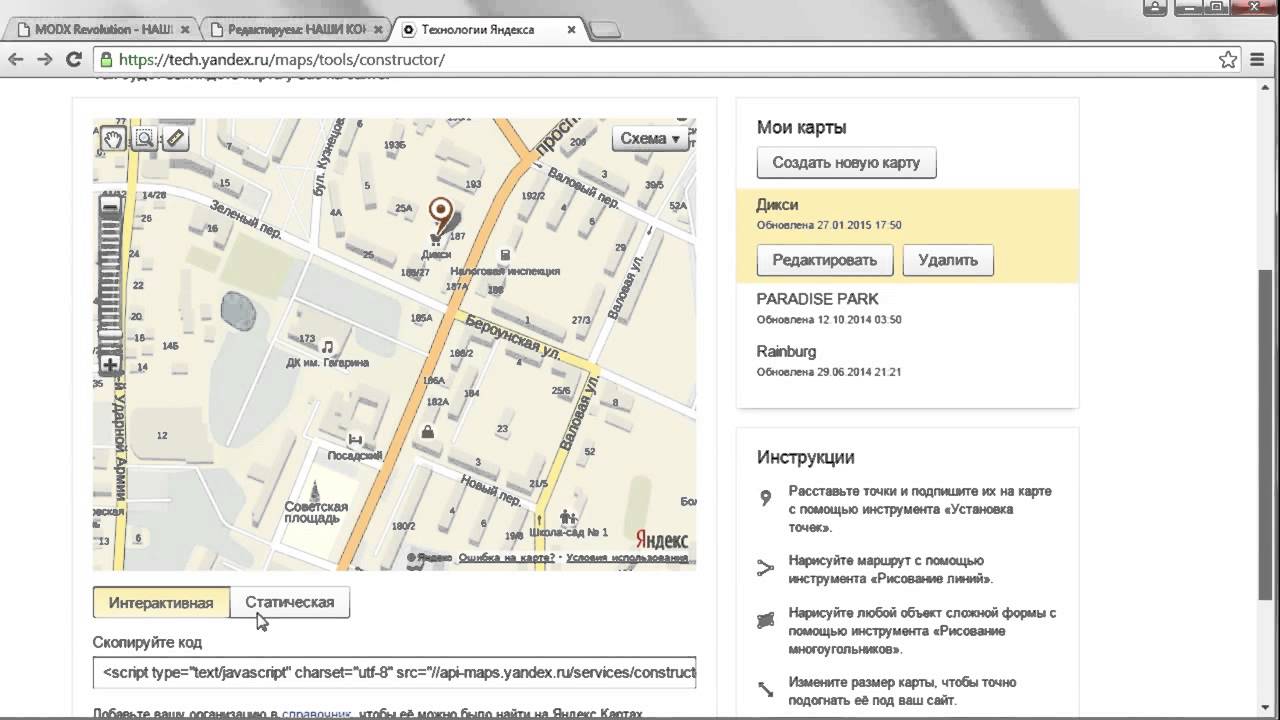Click the address bar URL
1280x720 pixels.
point(282,60)
